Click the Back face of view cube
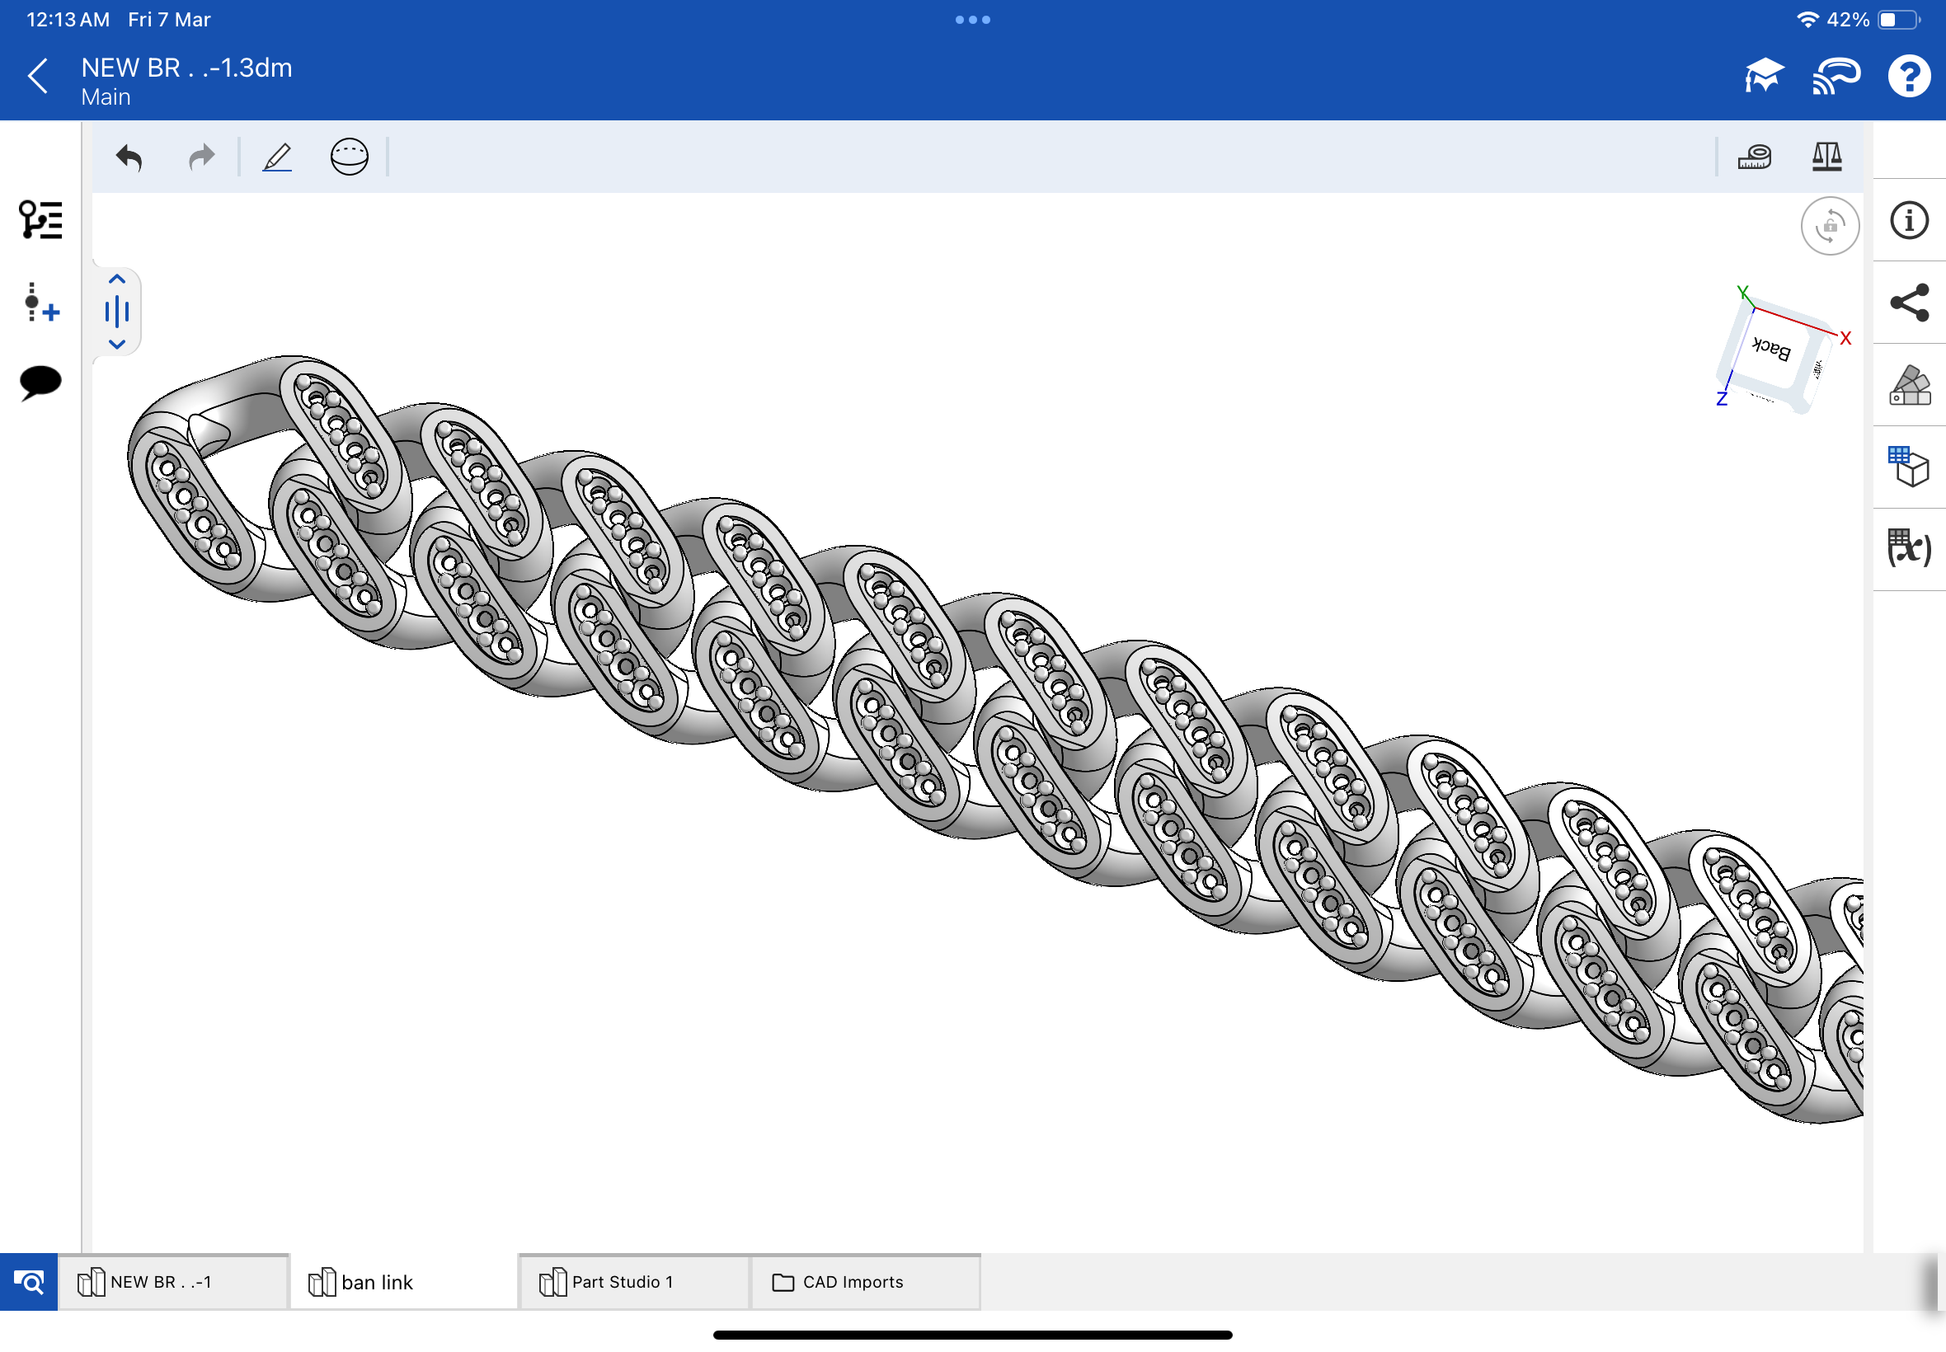 pos(1771,350)
